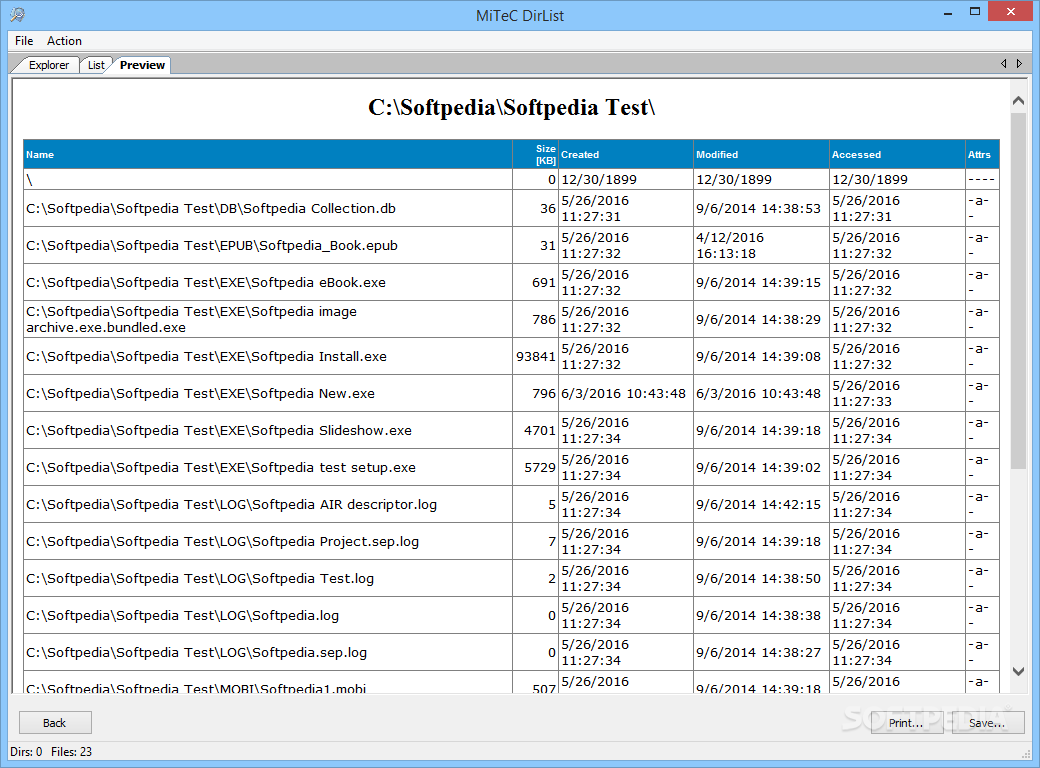Select the Softpedia Slideshow.exe row name
This screenshot has width=1040, height=768.
(219, 430)
